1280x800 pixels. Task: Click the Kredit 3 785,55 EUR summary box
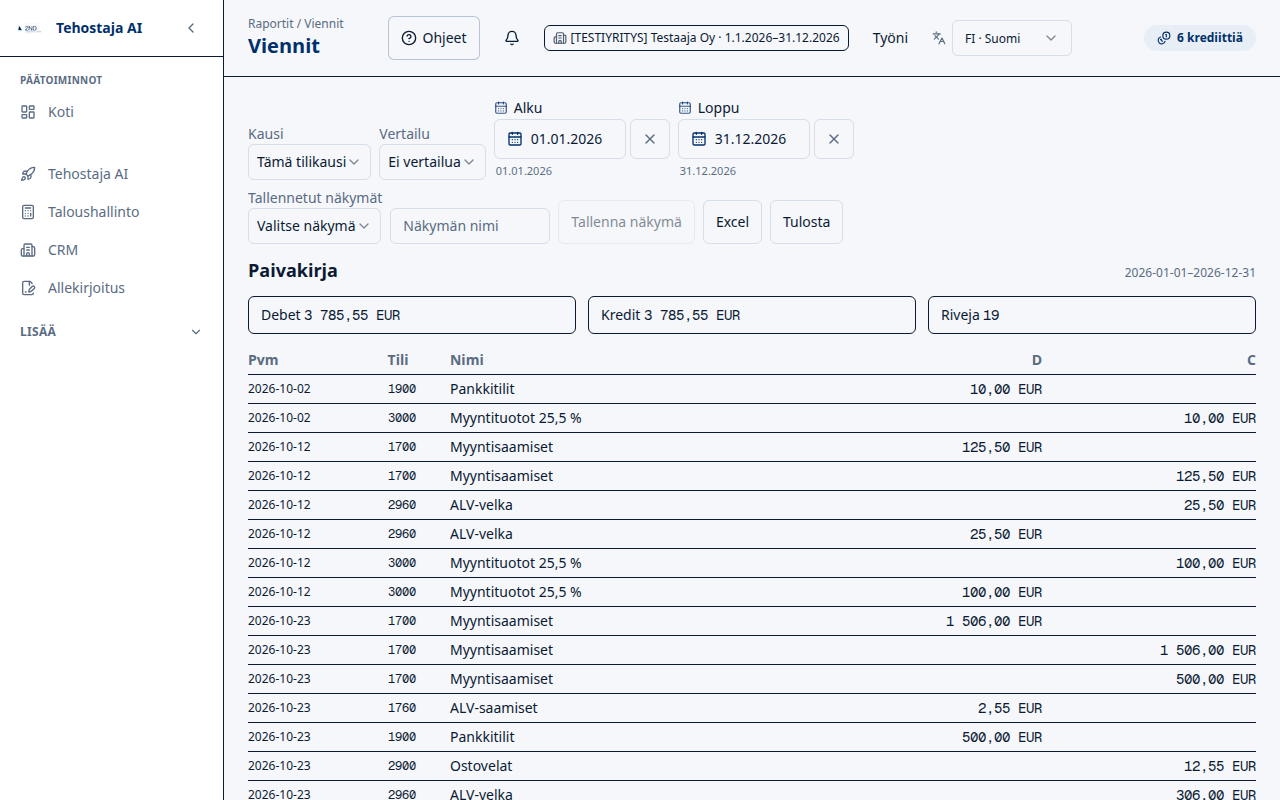[752, 315]
